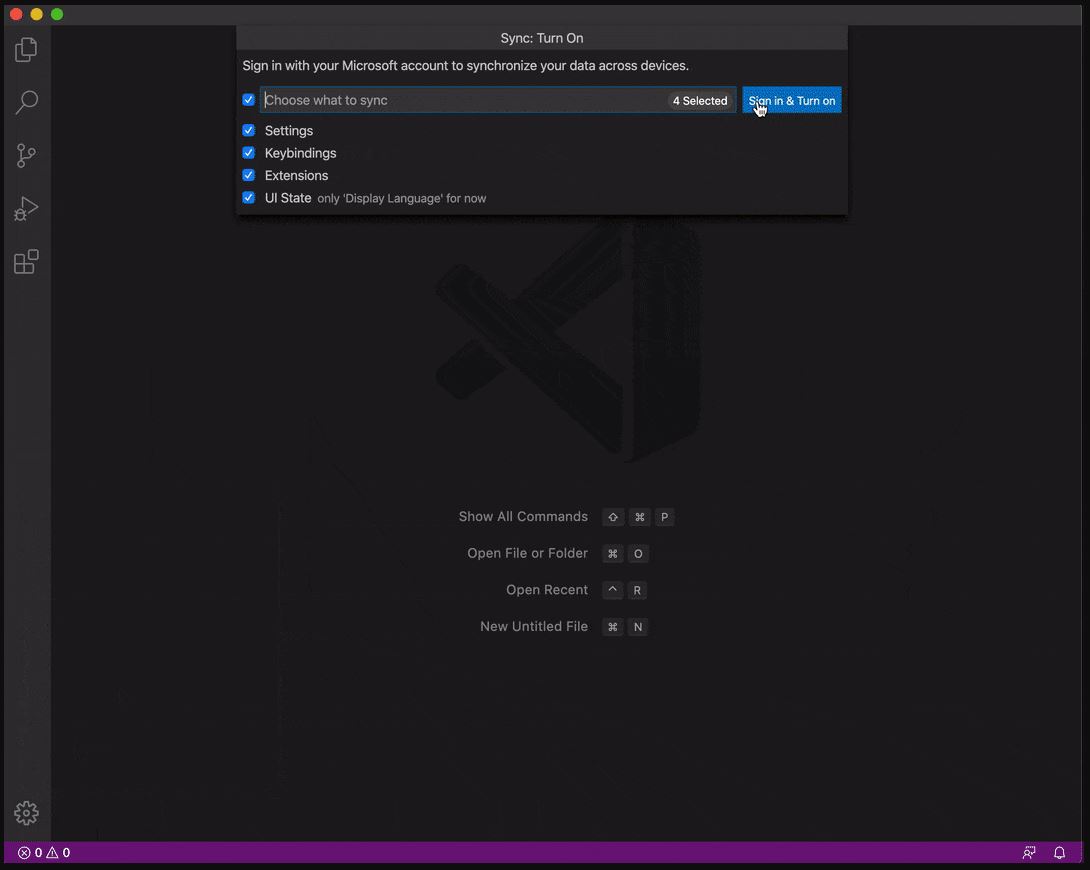Uncheck the Keybindings sync checkbox
The height and width of the screenshot is (870, 1090).
[248, 152]
